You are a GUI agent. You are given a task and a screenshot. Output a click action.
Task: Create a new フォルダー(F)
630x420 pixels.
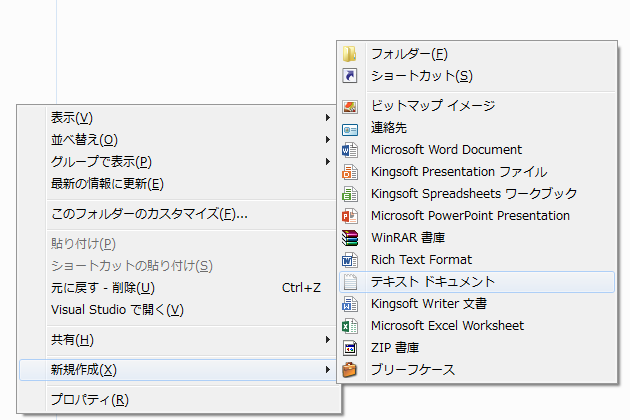point(477,54)
